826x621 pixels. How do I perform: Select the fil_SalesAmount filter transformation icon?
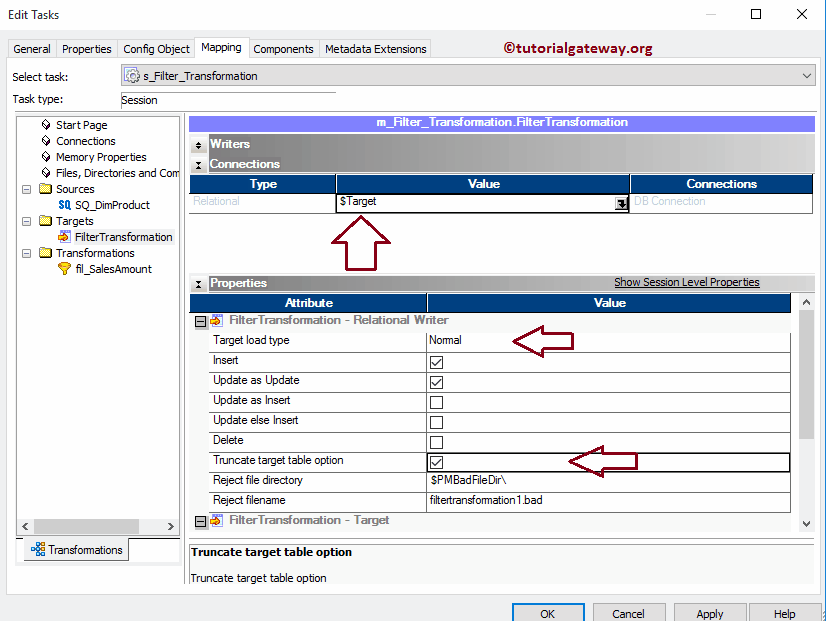tap(64, 268)
